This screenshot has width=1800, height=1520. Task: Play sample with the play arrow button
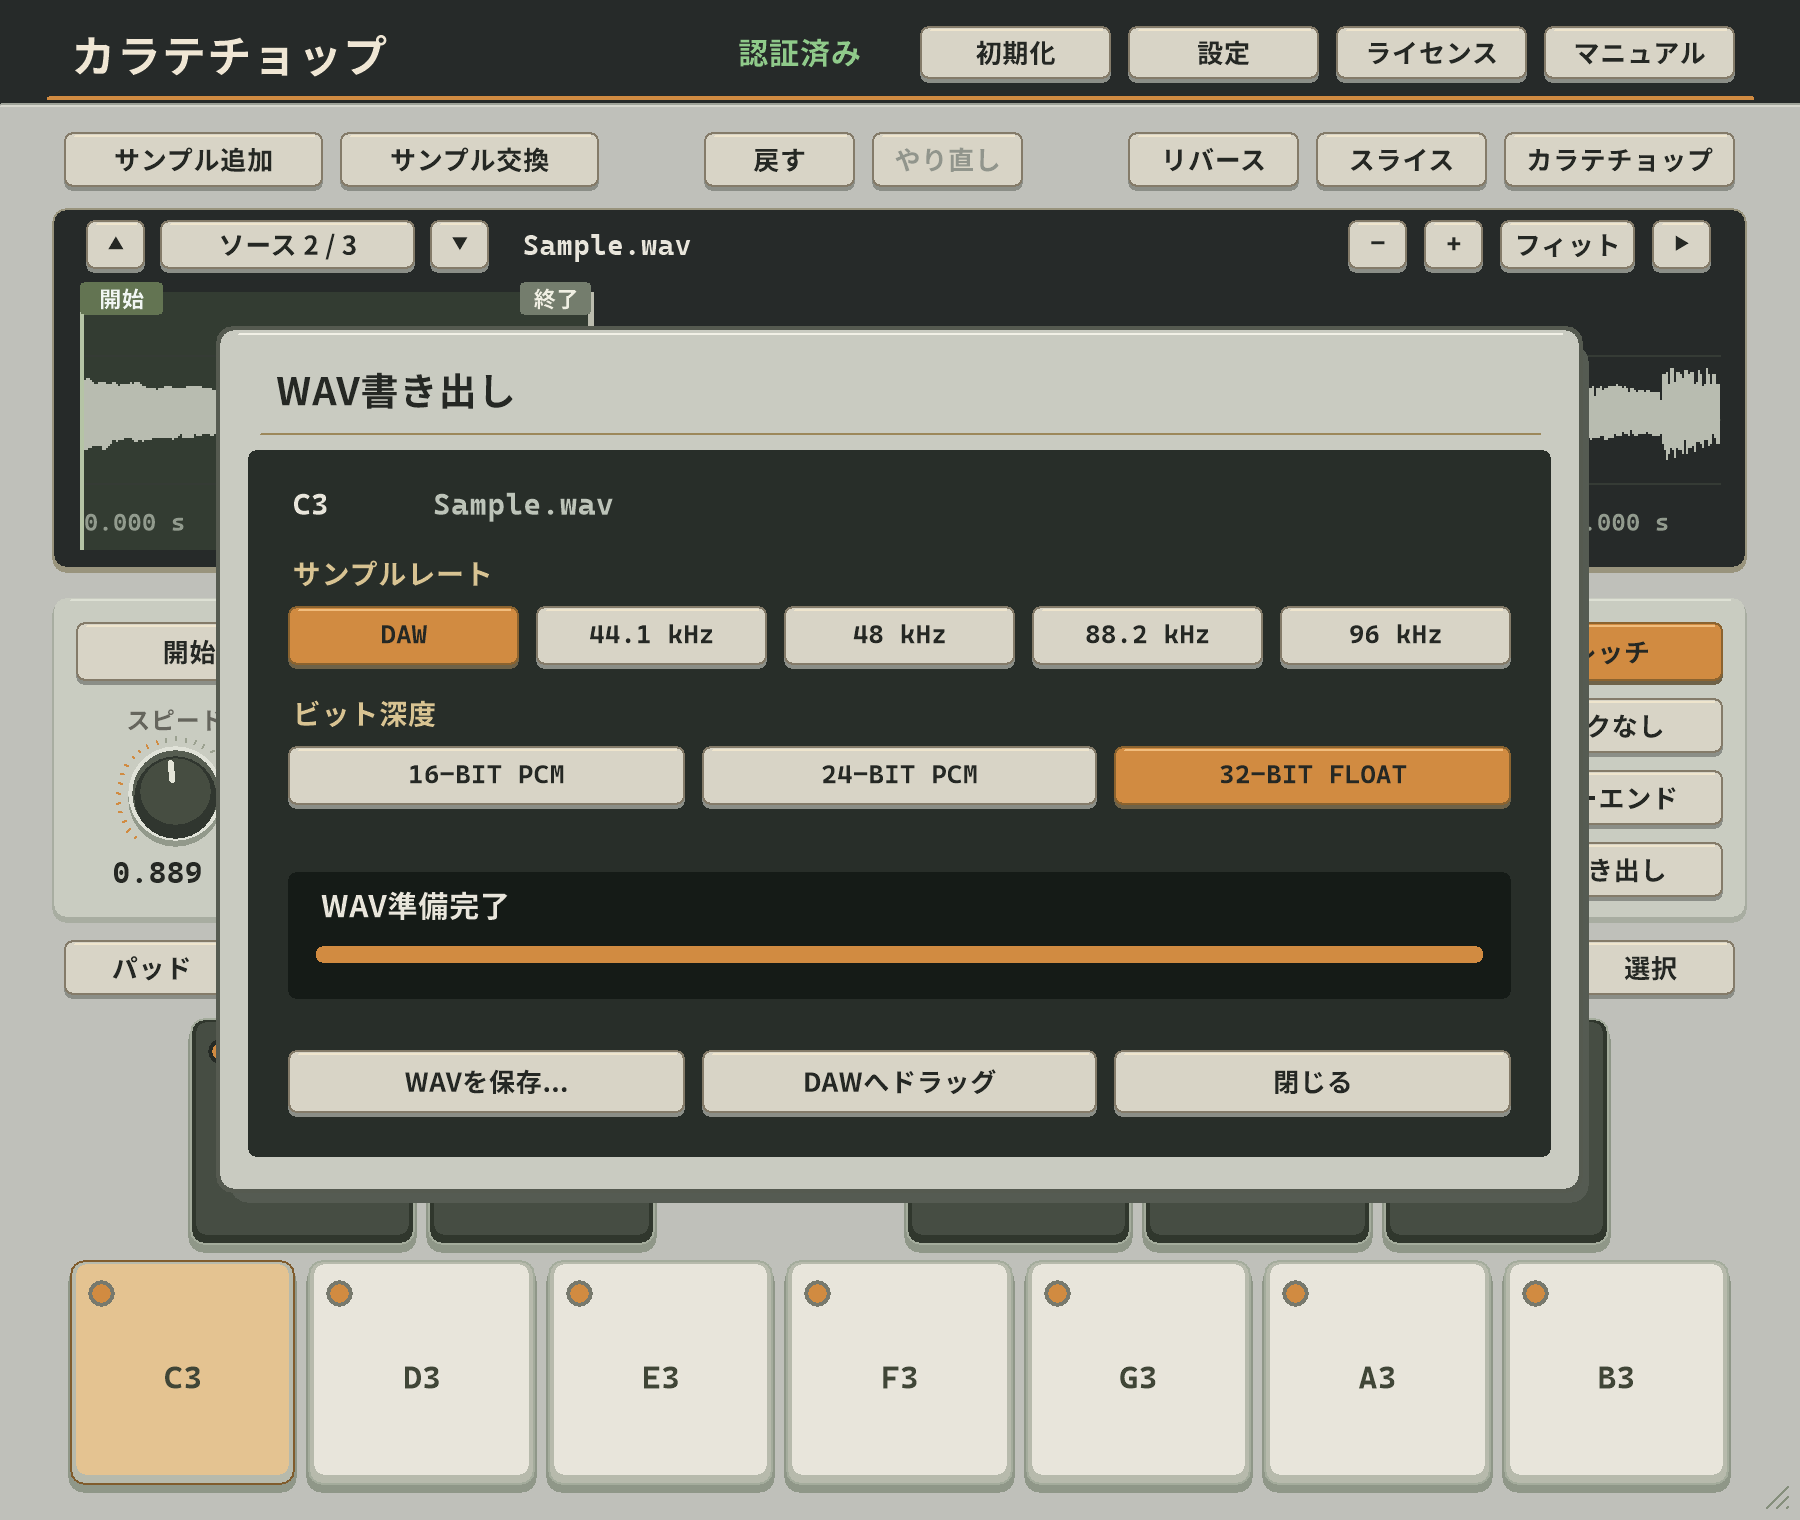tap(1681, 245)
